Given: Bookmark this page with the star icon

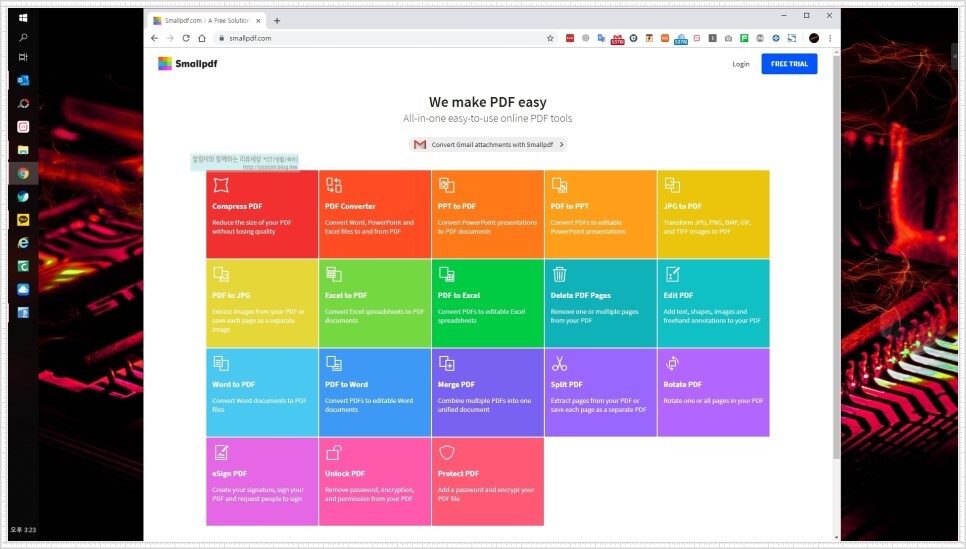Looking at the screenshot, I should (x=550, y=38).
